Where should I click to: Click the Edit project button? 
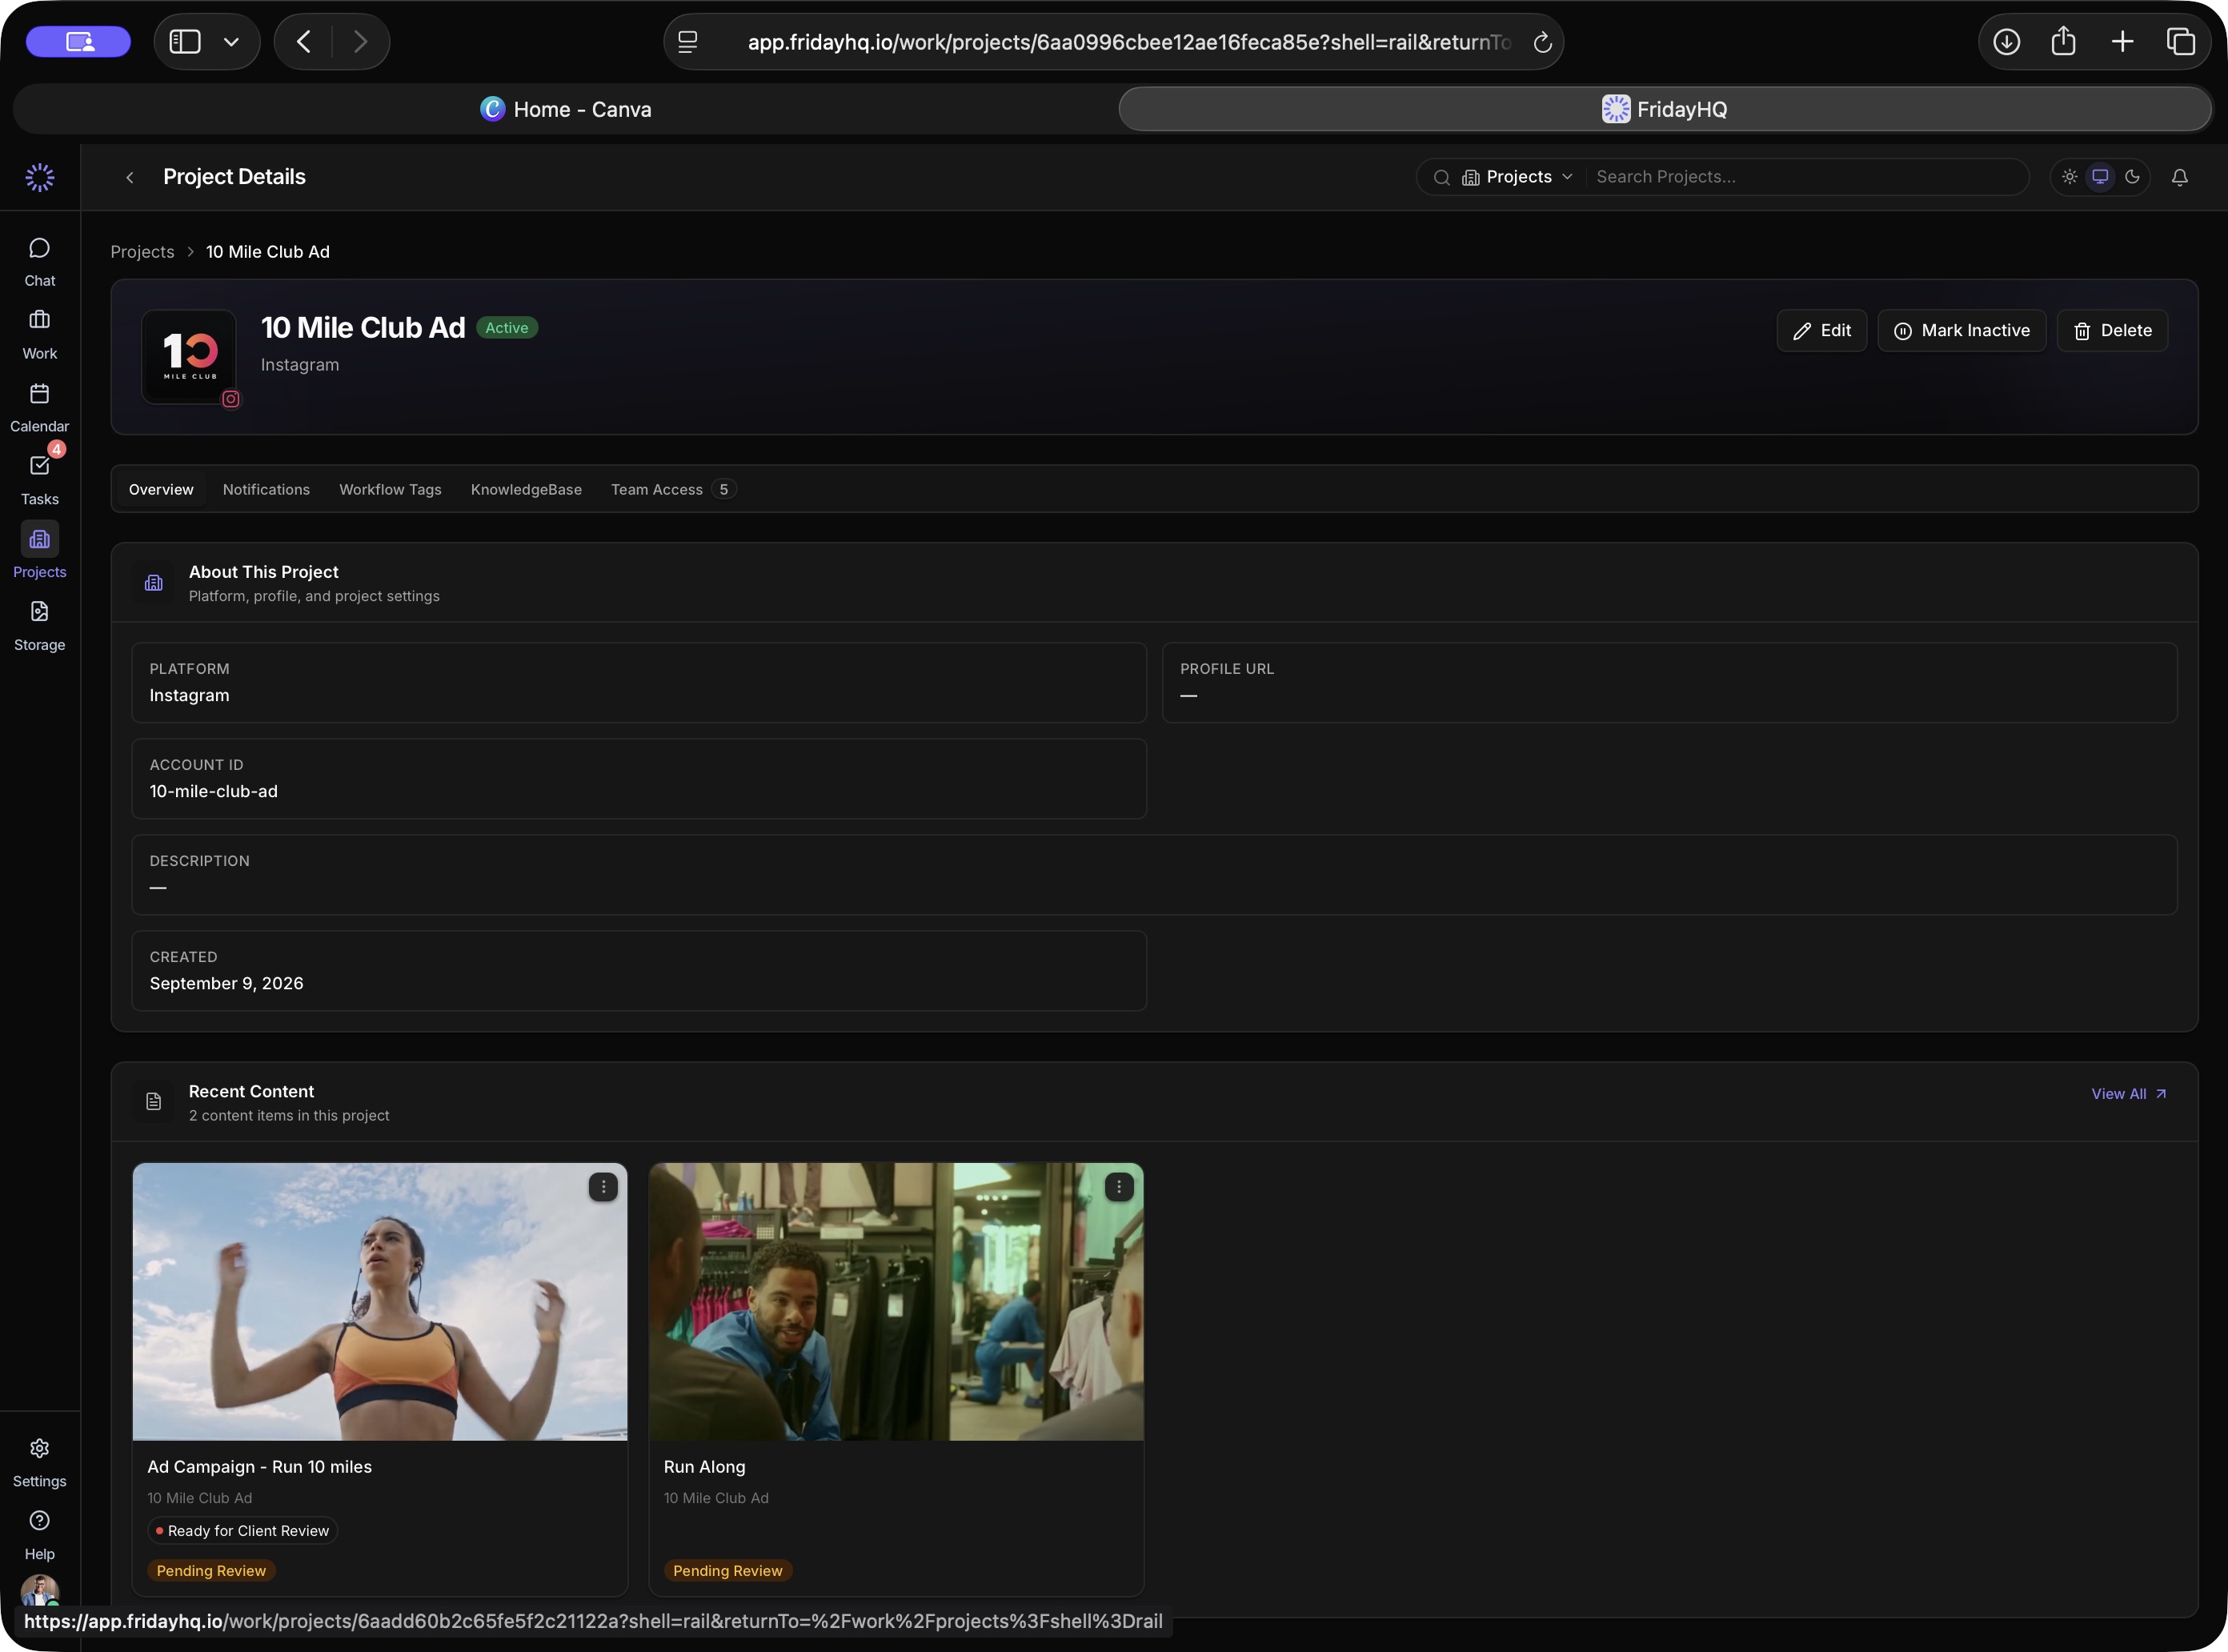[1821, 331]
